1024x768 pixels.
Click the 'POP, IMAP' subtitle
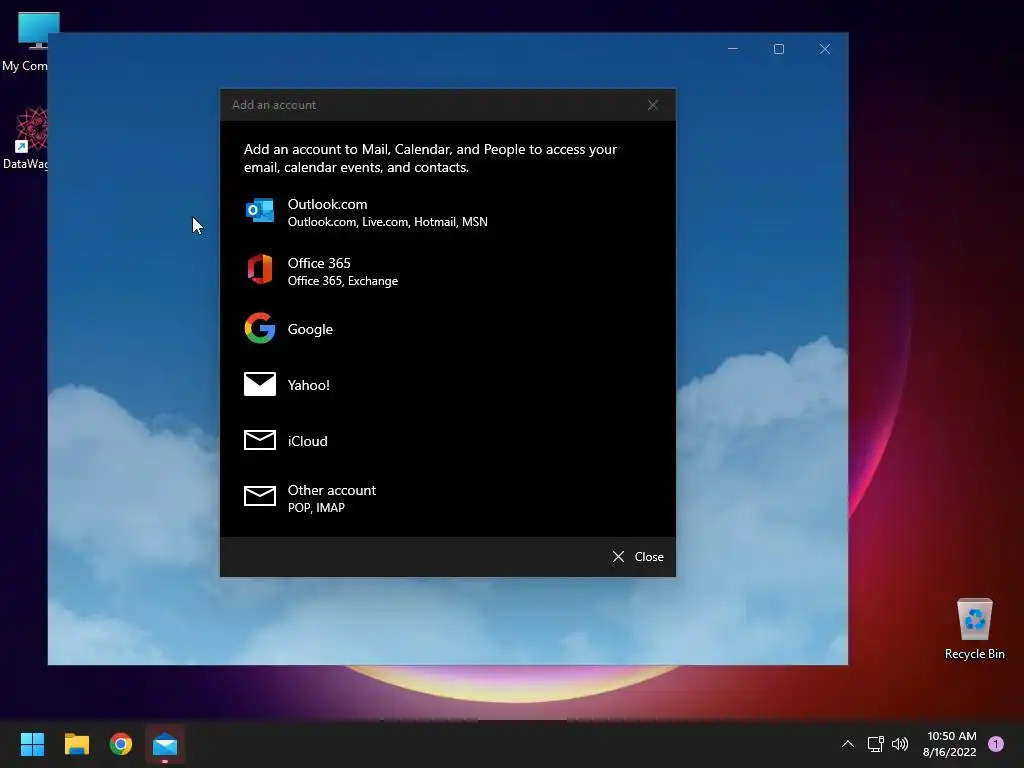click(315, 508)
